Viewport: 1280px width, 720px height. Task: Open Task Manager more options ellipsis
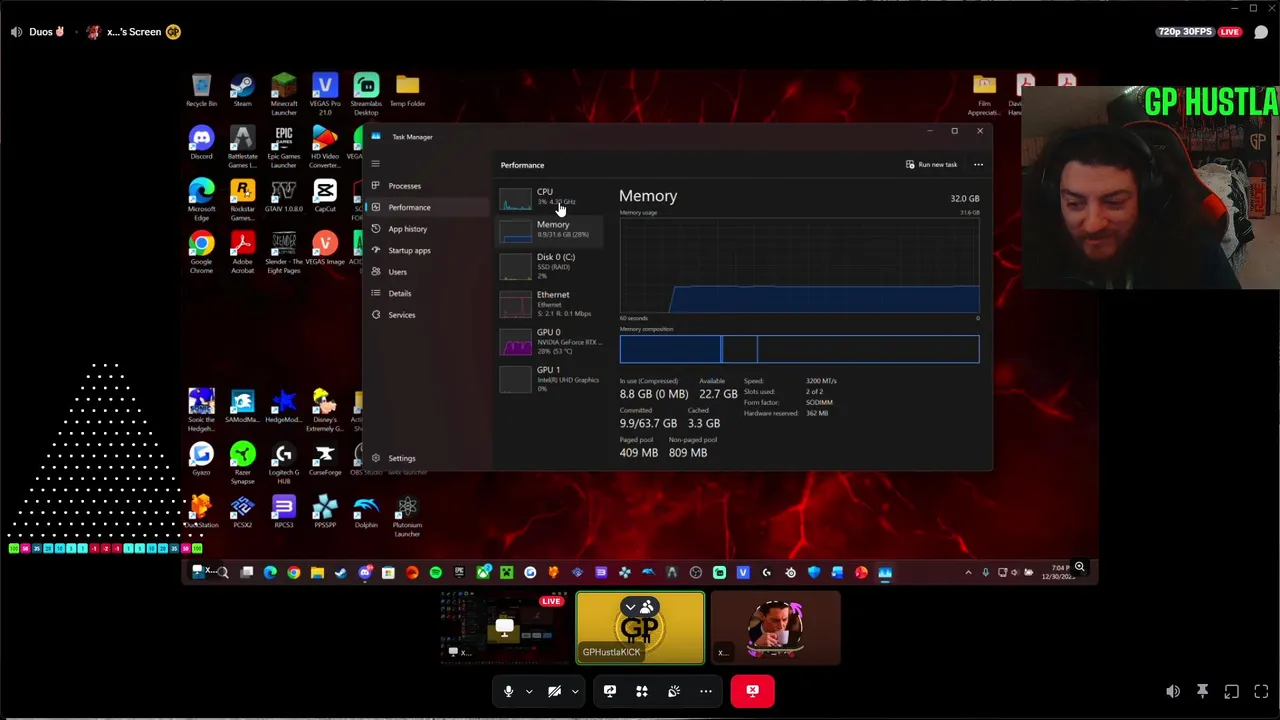[x=978, y=164]
